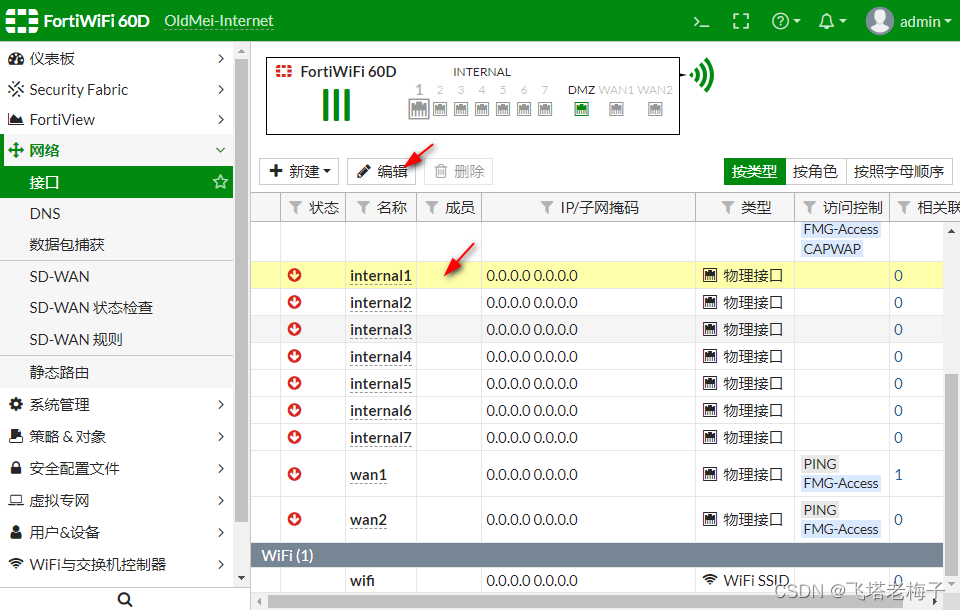Select the internal3 interface name
Screen dimensions: 960x610
pos(381,330)
